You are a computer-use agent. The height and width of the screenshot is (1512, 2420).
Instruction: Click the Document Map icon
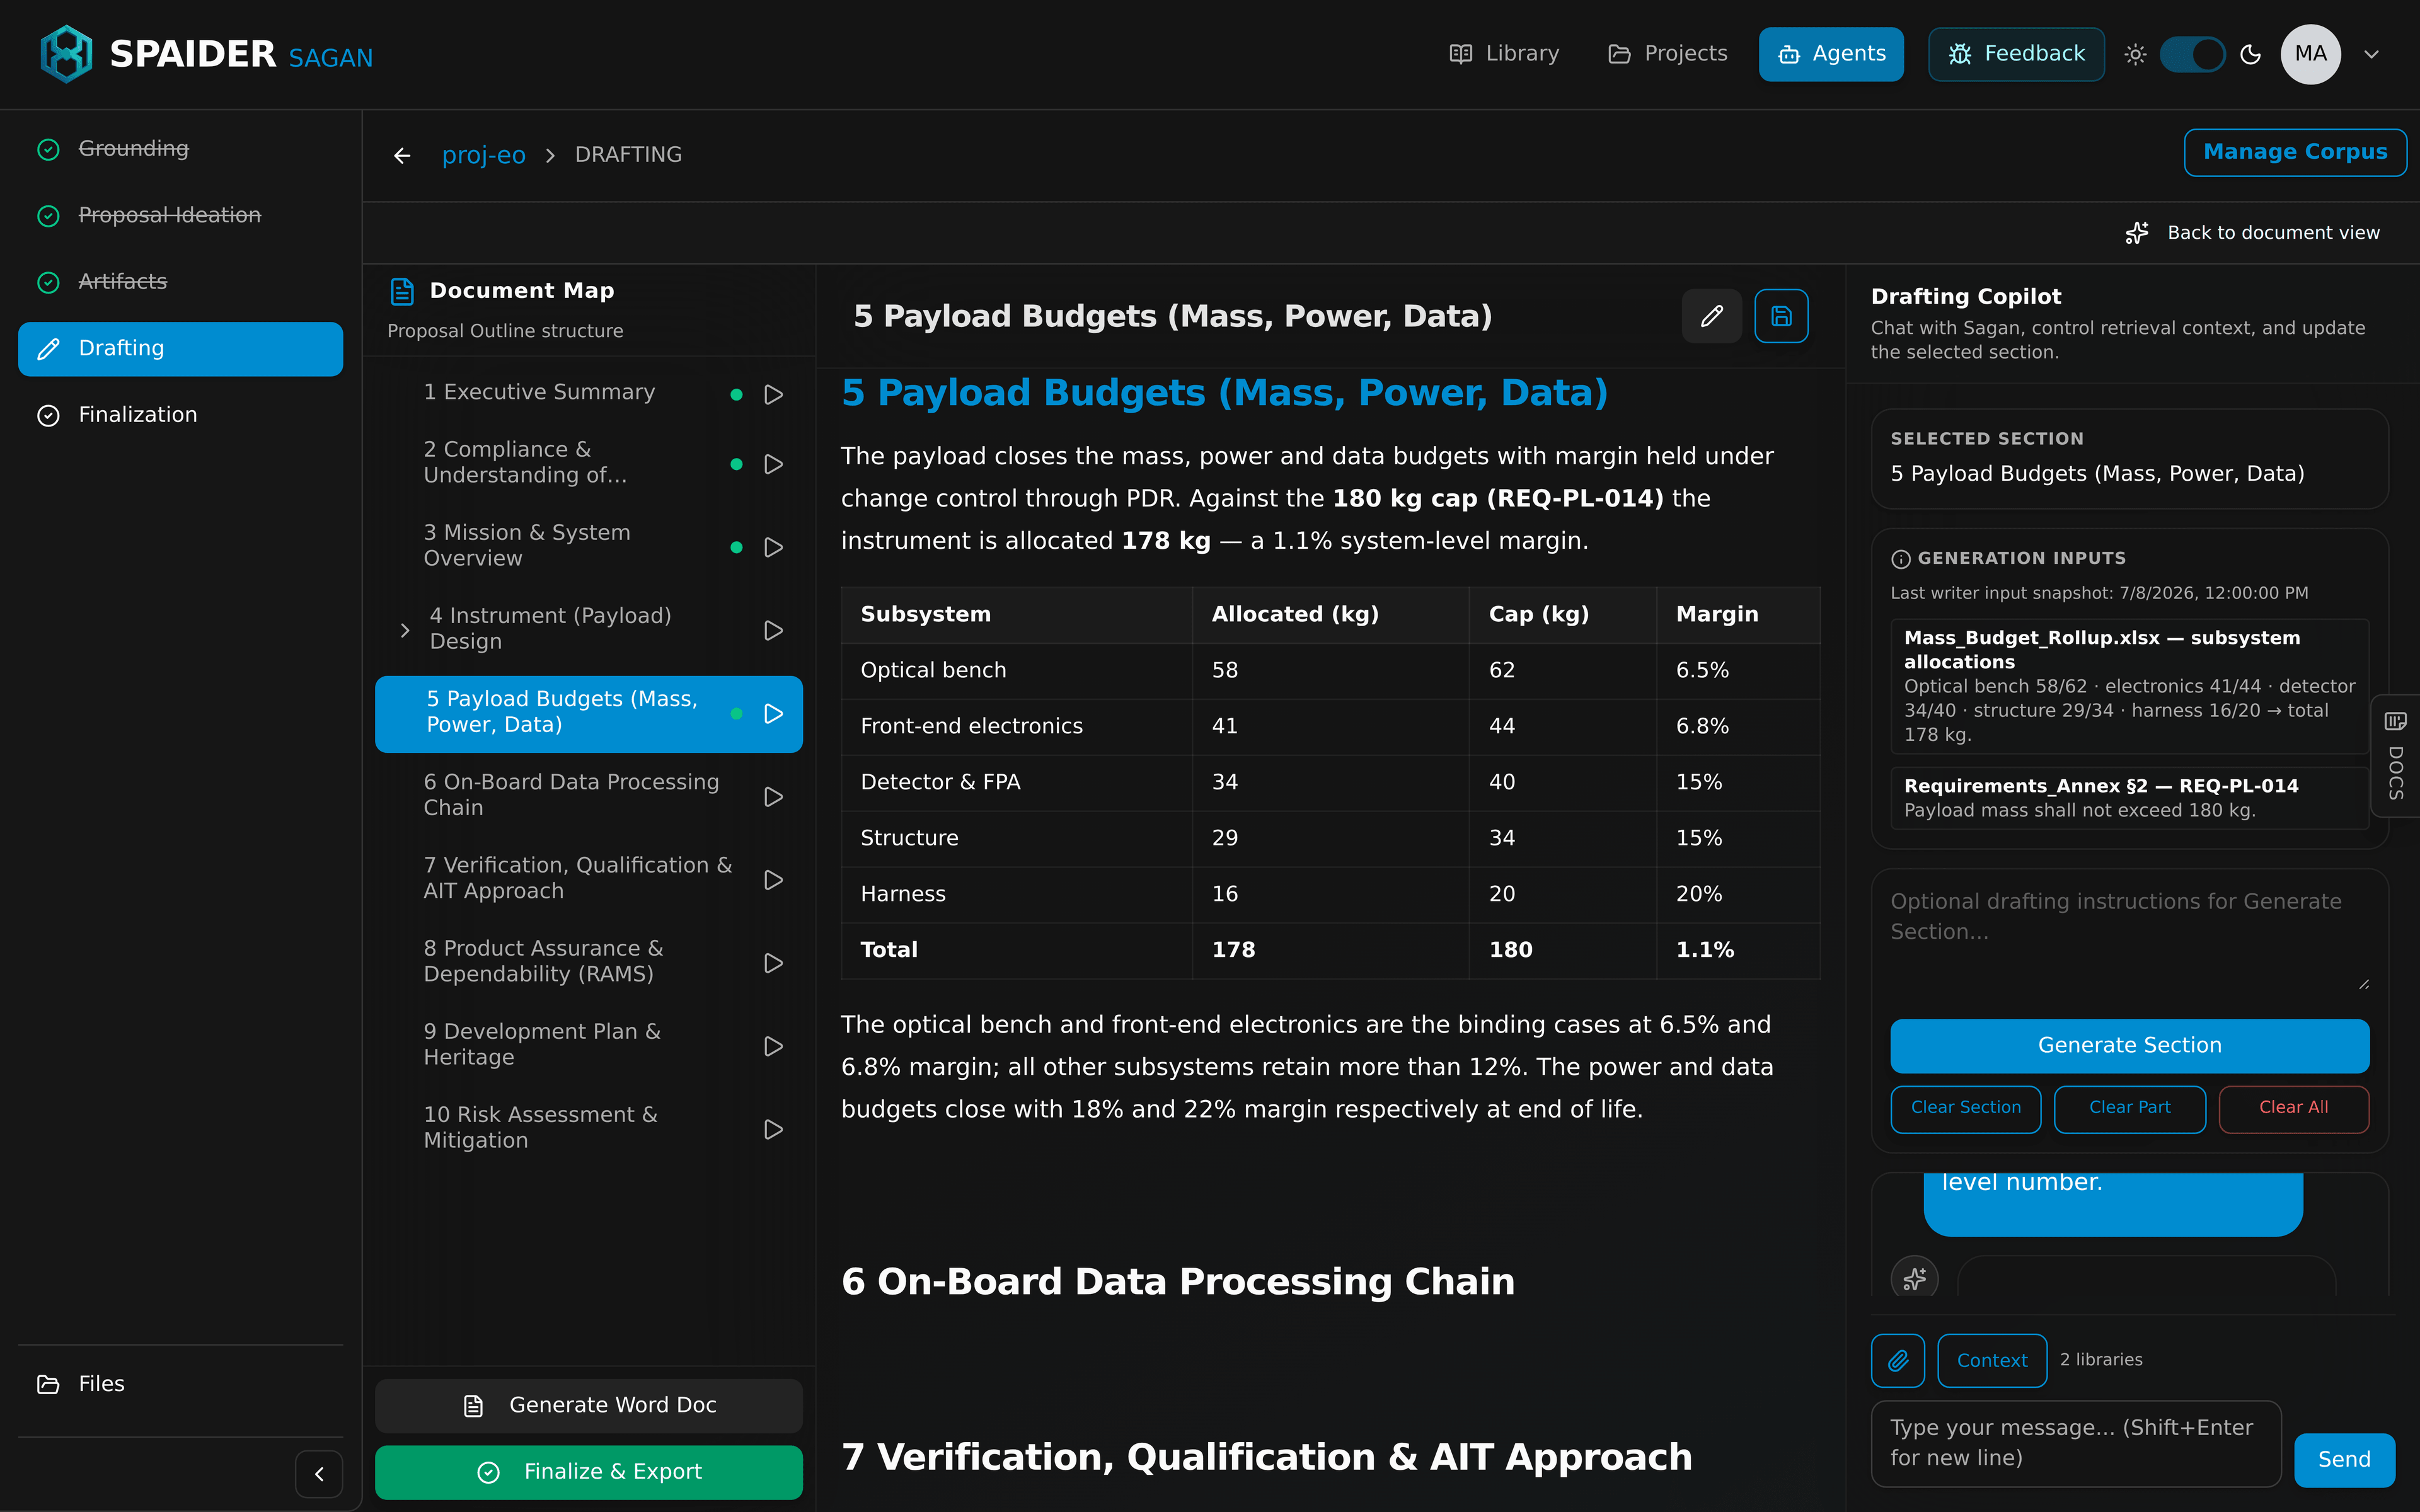tap(402, 291)
